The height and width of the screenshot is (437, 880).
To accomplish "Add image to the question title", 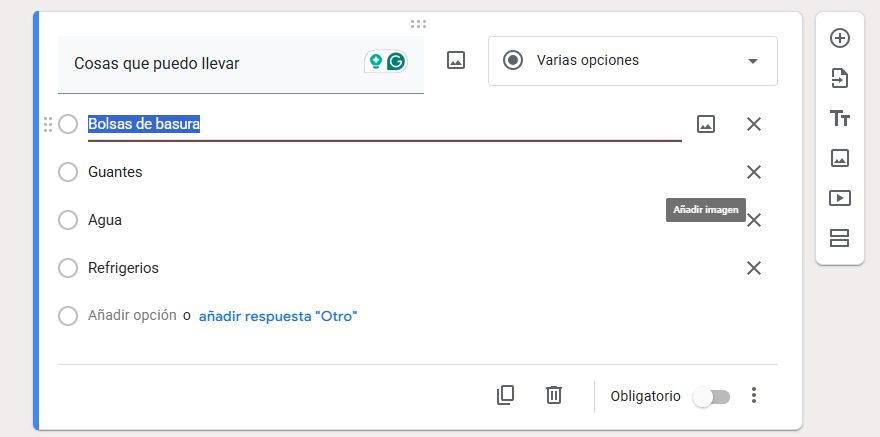I will [456, 61].
